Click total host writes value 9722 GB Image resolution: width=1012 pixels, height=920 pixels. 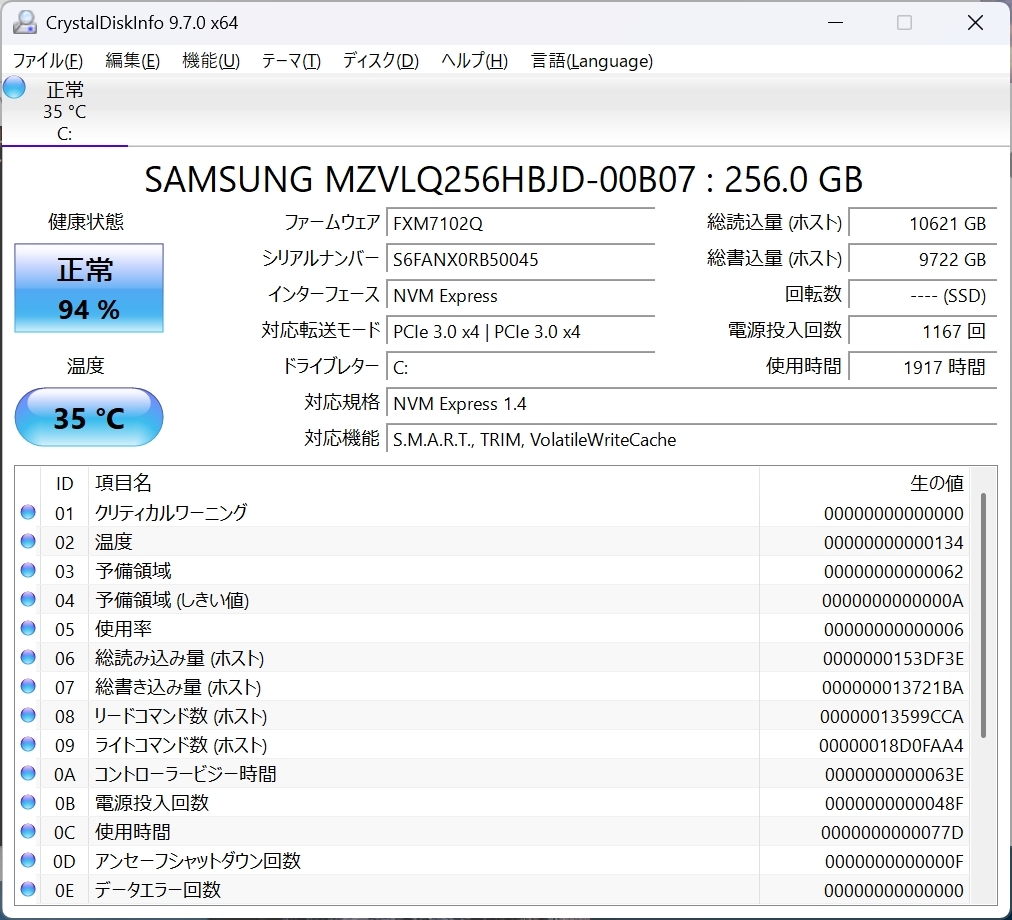click(923, 260)
